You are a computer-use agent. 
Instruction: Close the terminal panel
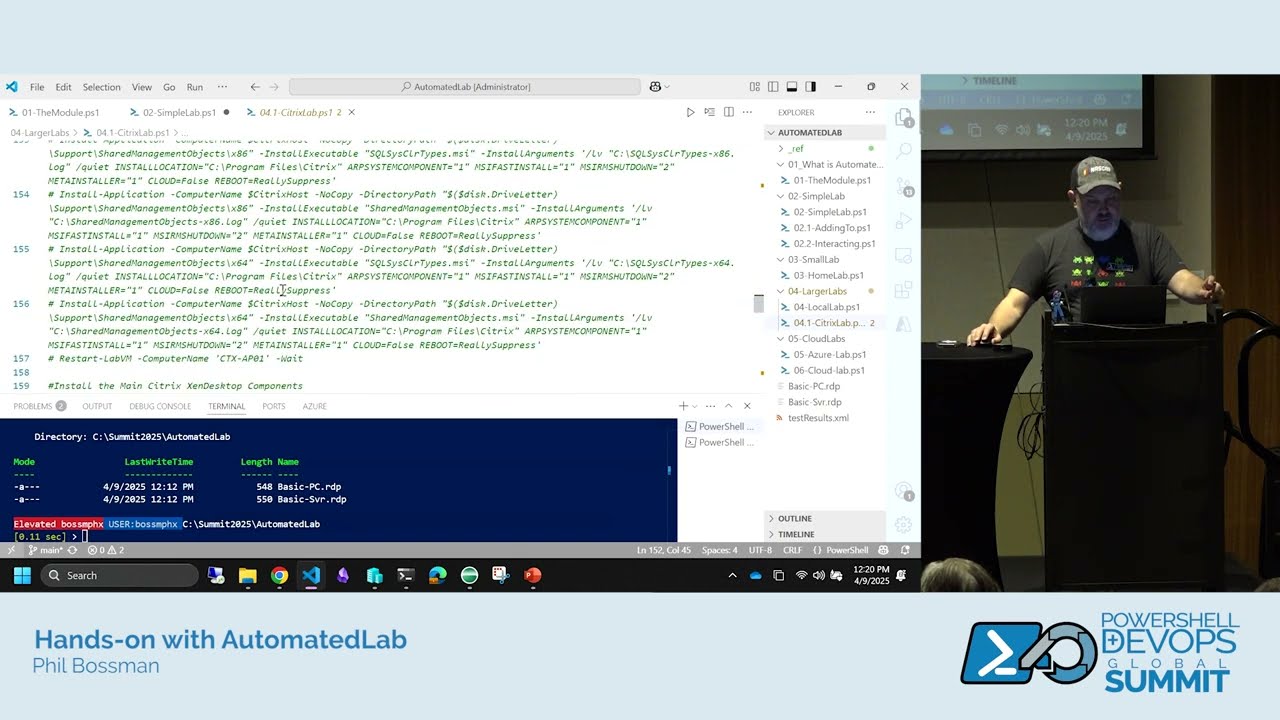[x=747, y=406]
